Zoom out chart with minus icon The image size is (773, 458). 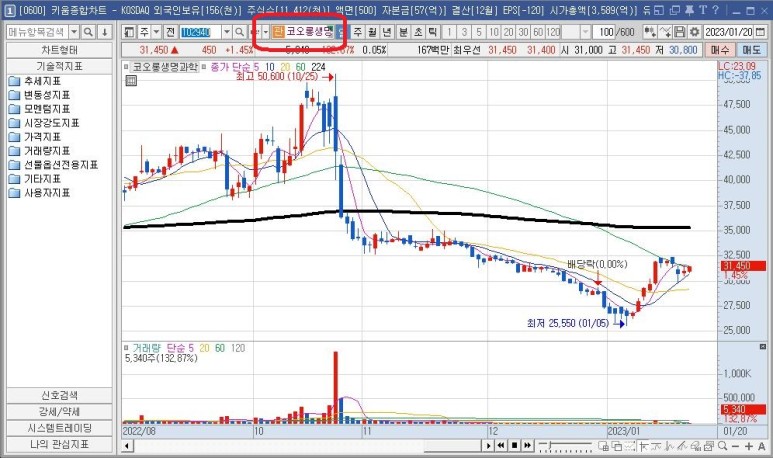point(736,446)
